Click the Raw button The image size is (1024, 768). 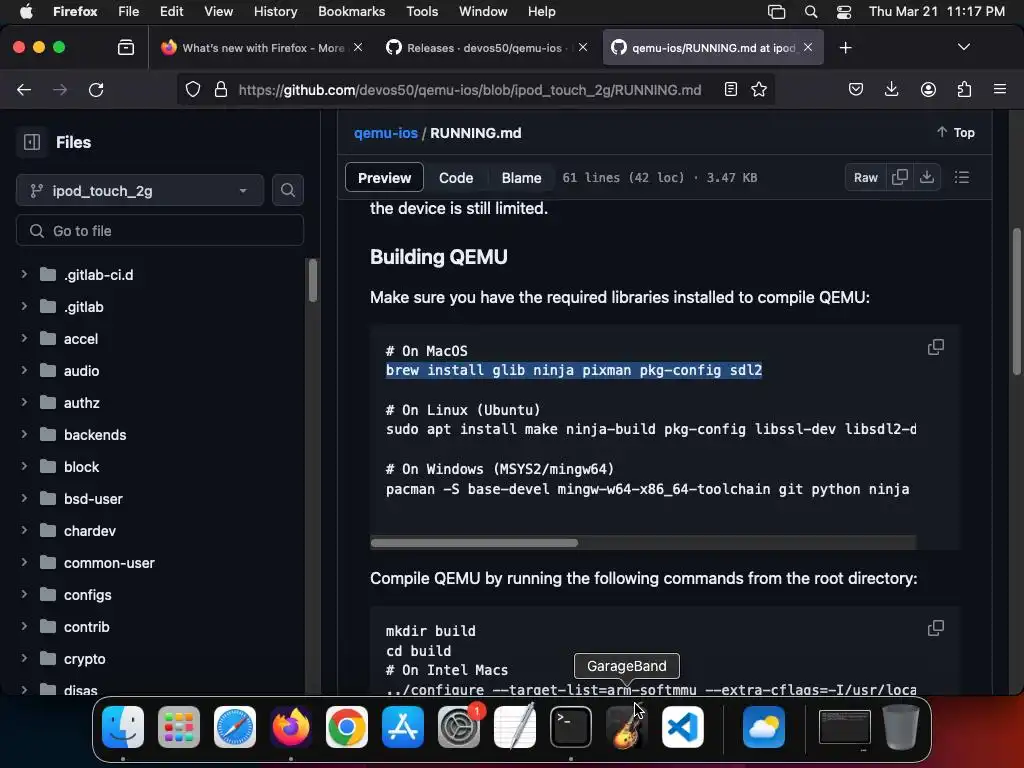pyautogui.click(x=865, y=178)
